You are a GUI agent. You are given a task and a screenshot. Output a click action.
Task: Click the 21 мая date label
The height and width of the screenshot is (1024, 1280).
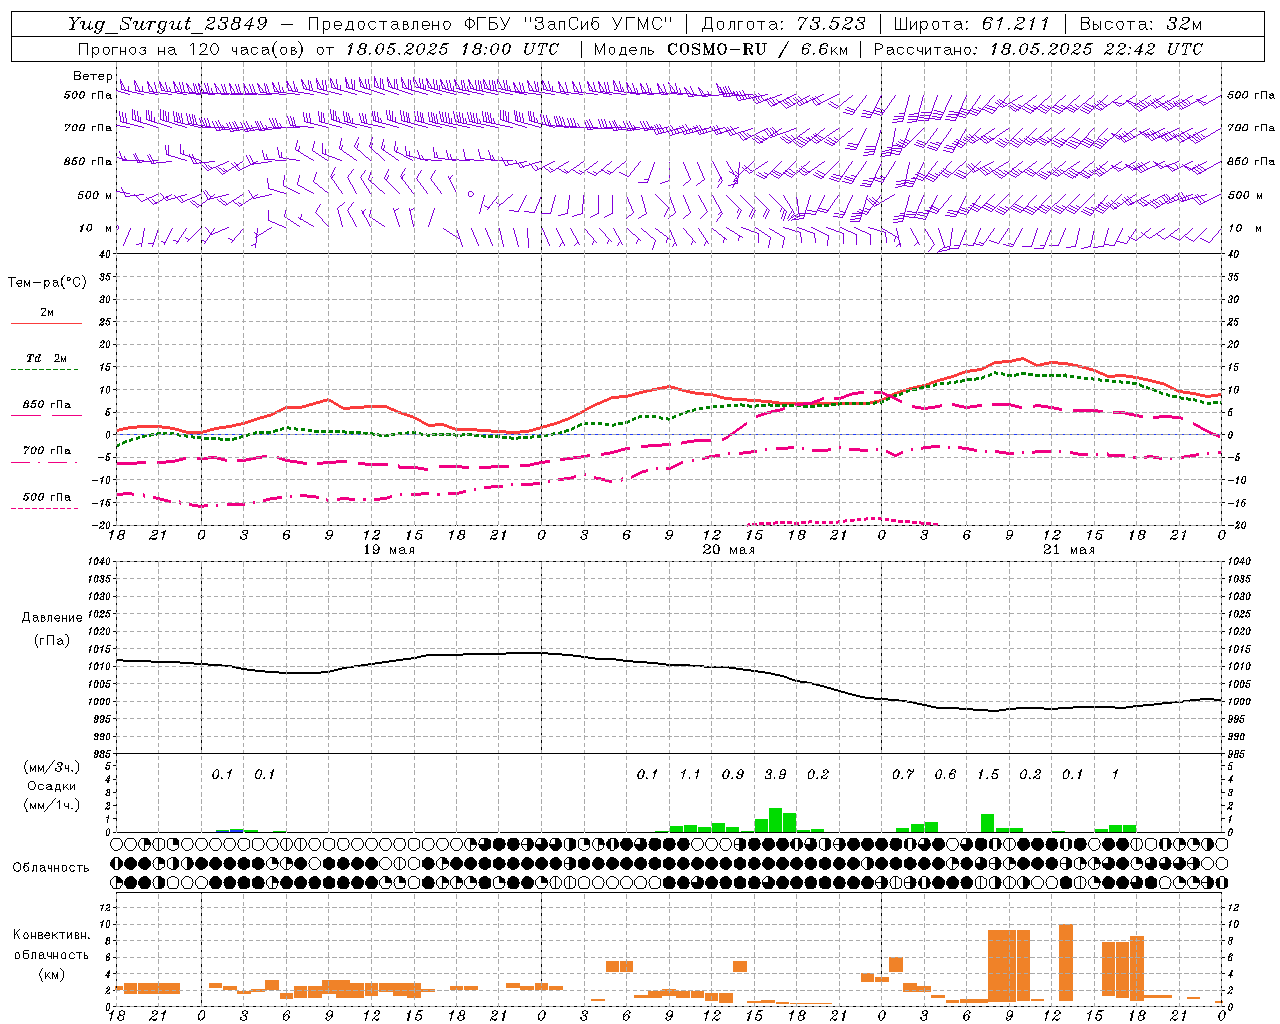1069,550
